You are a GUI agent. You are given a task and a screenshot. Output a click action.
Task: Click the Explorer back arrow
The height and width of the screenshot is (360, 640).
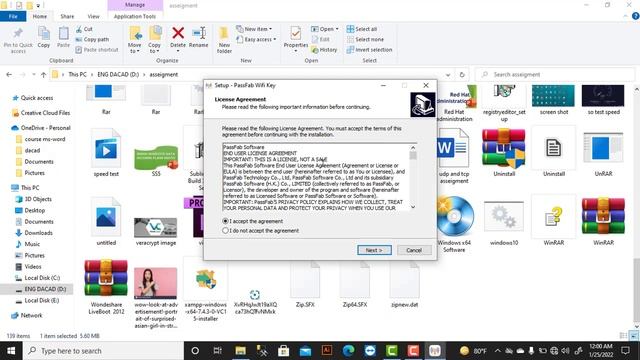click(9, 75)
